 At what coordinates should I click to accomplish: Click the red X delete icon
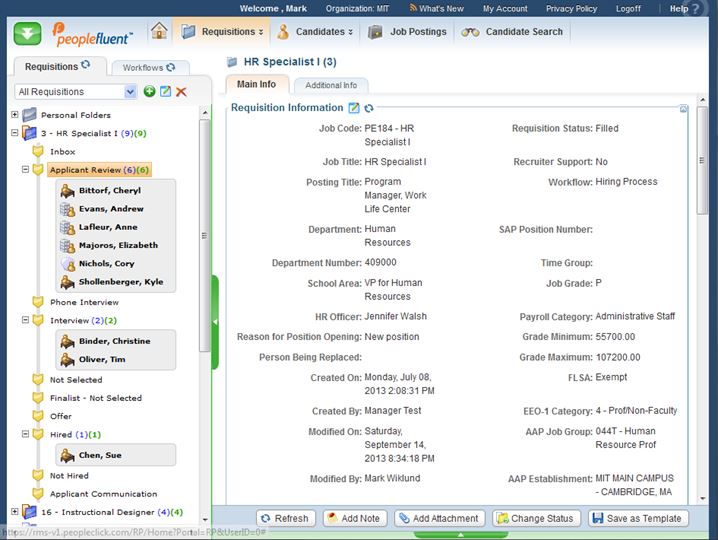coord(181,92)
